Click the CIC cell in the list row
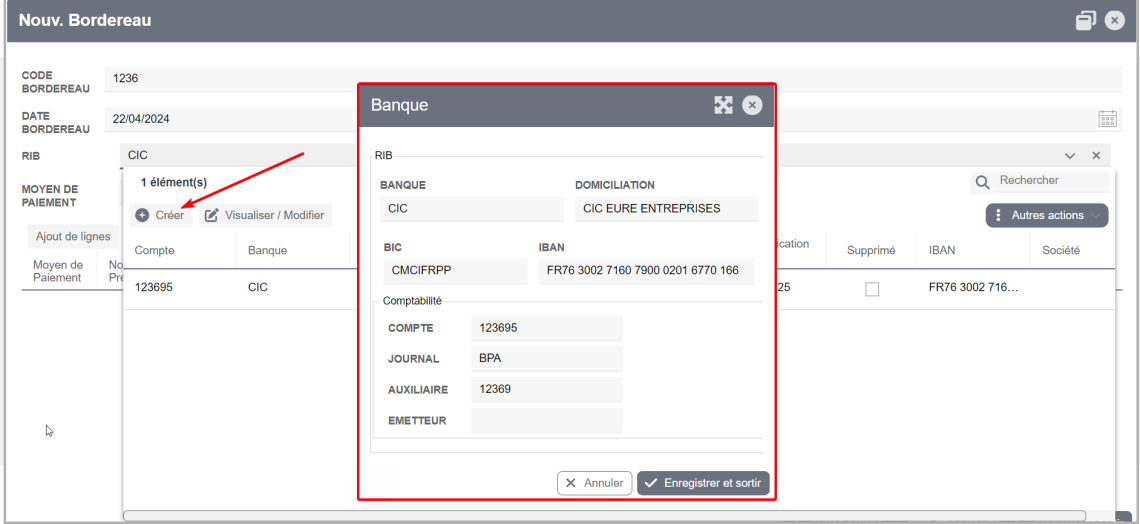Viewport: 1140px width, 524px height. coord(257,288)
